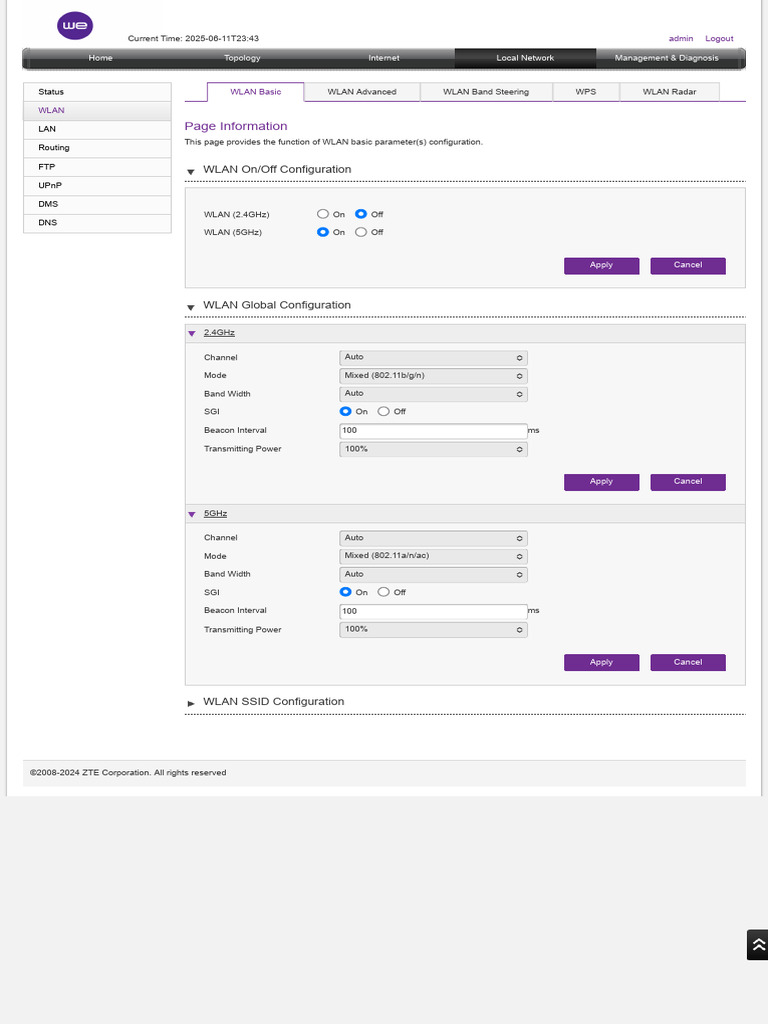768x1024 pixels.
Task: Set 2.4GHz SGI to Off
Action: coord(383,411)
